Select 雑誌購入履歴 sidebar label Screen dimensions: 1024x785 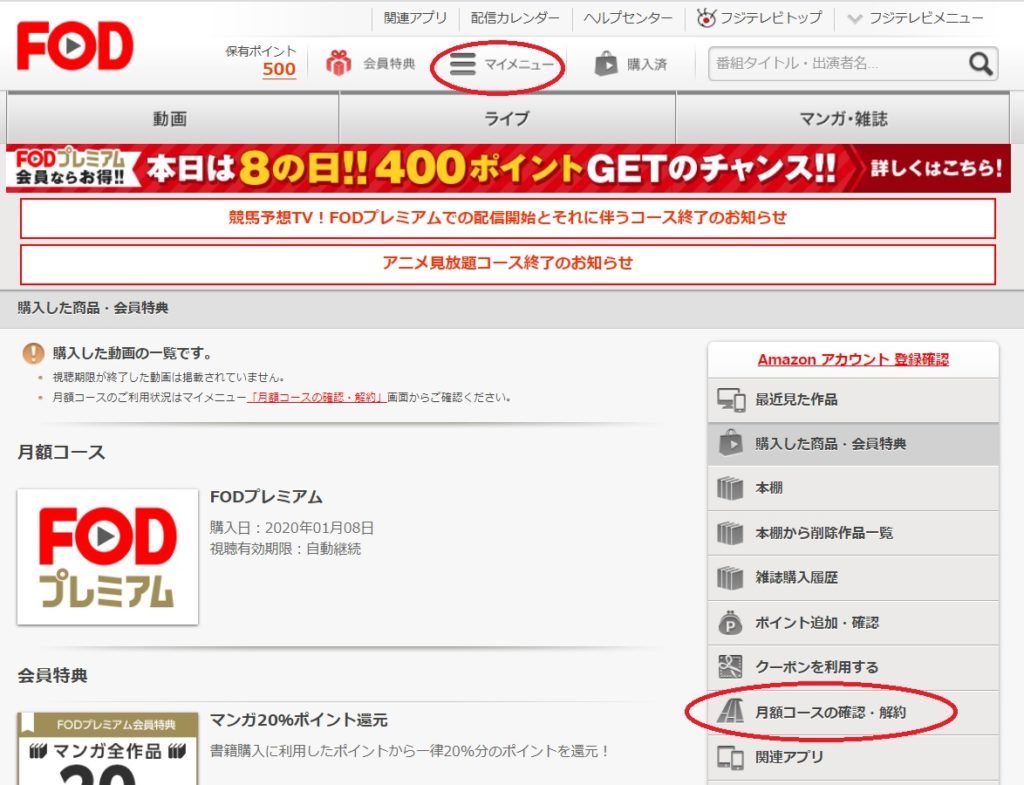pos(796,577)
